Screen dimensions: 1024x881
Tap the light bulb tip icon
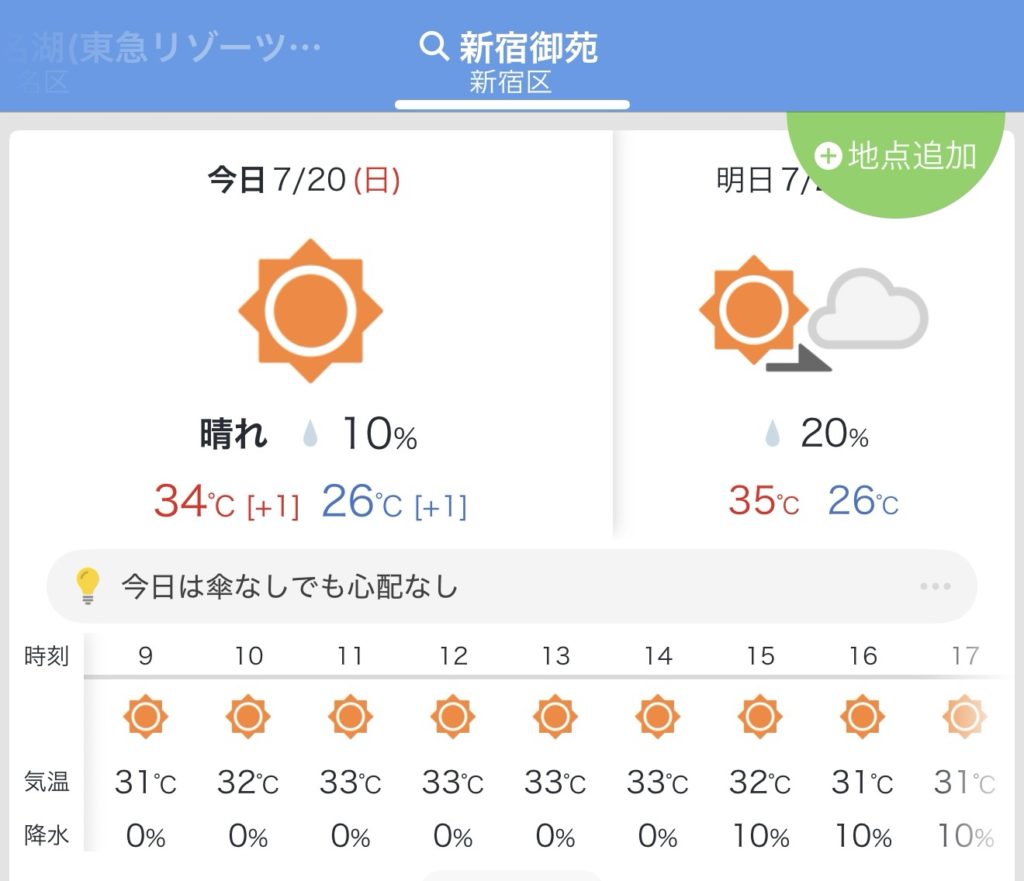89,586
